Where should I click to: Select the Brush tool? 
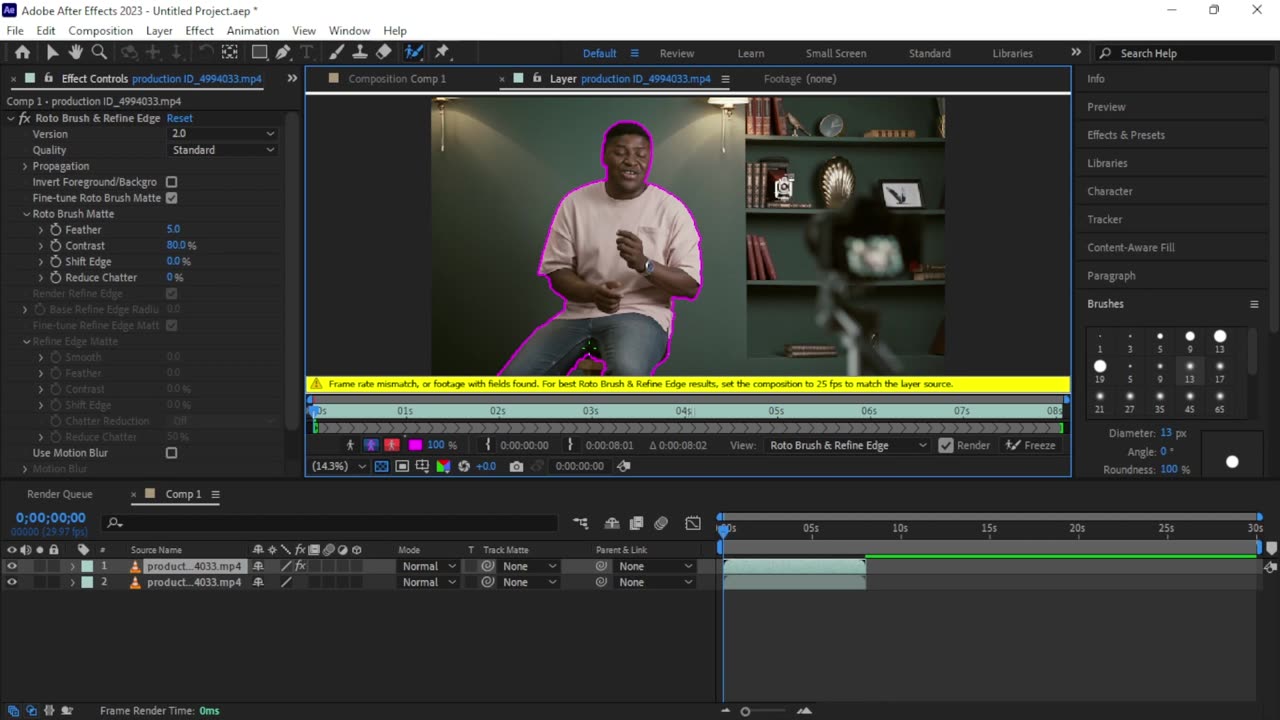(337, 53)
